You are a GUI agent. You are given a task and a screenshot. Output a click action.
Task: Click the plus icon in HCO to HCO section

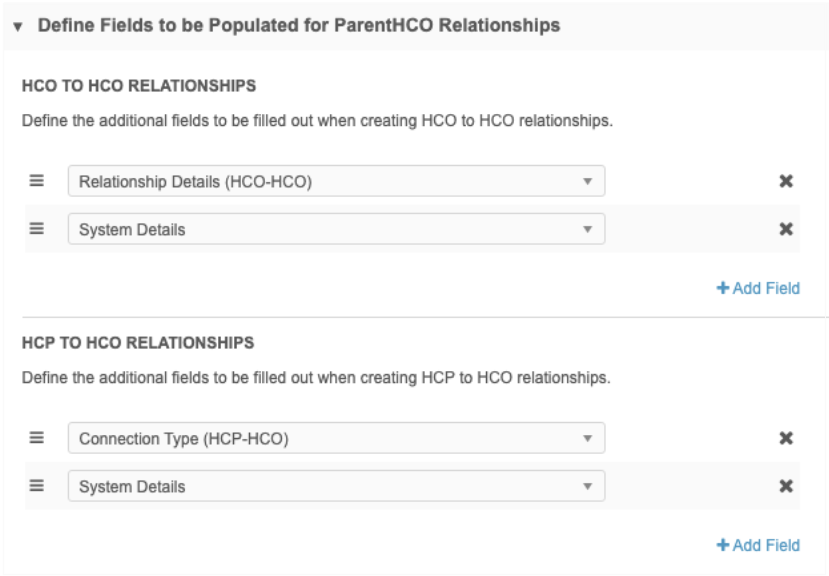722,288
